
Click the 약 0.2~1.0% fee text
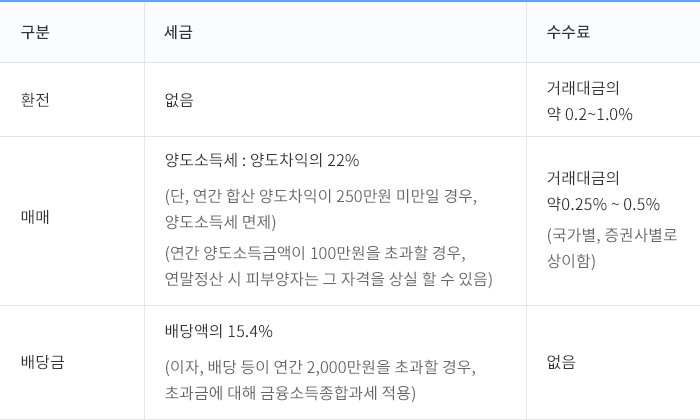[590, 114]
